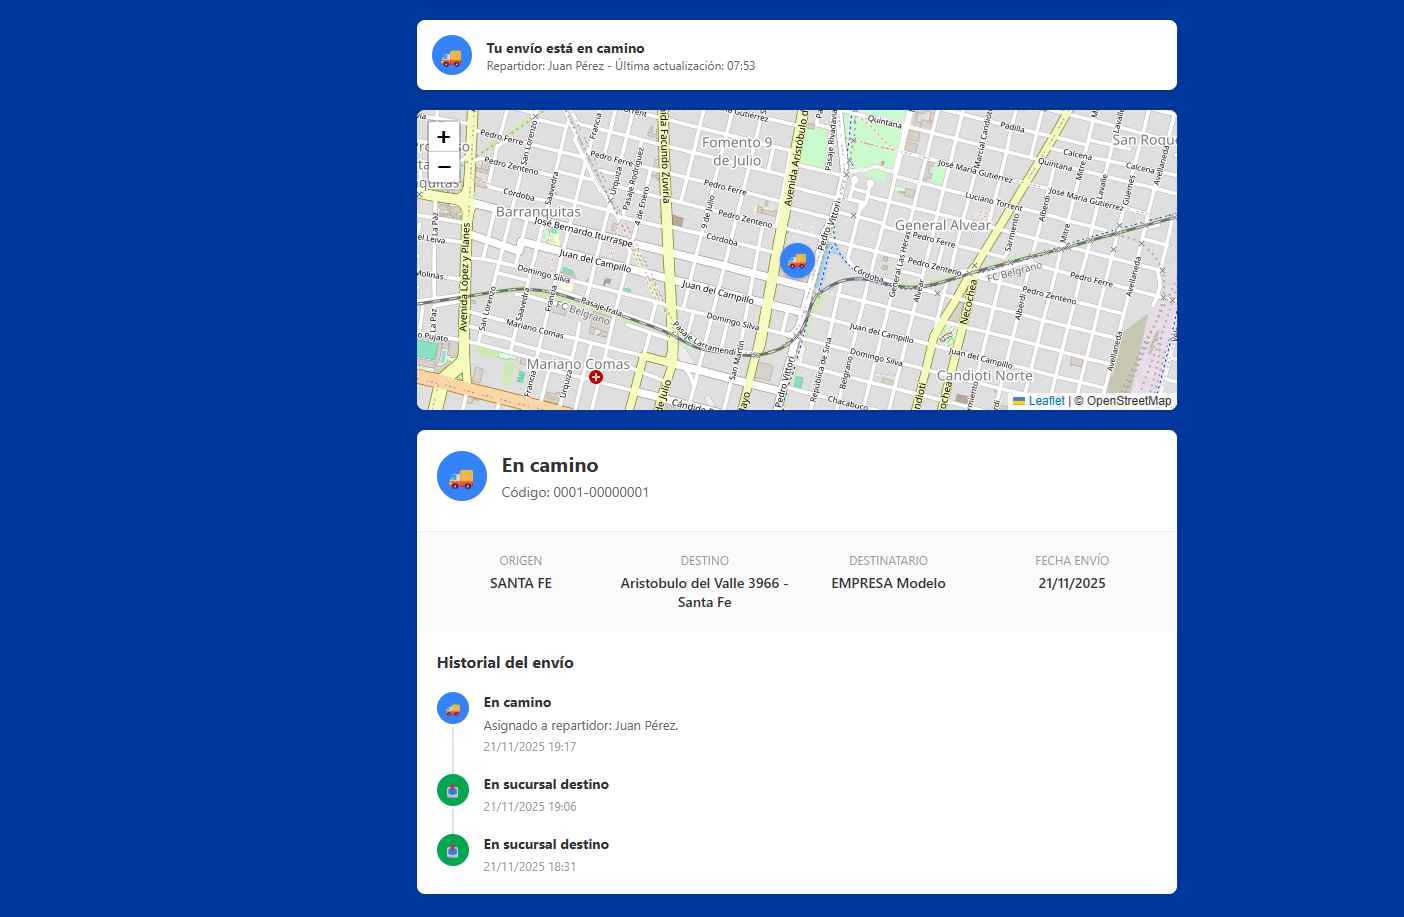Screen dimensions: 1404x917
Task: Click 'Tu envío está en camino' banner title
Action: 565,48
